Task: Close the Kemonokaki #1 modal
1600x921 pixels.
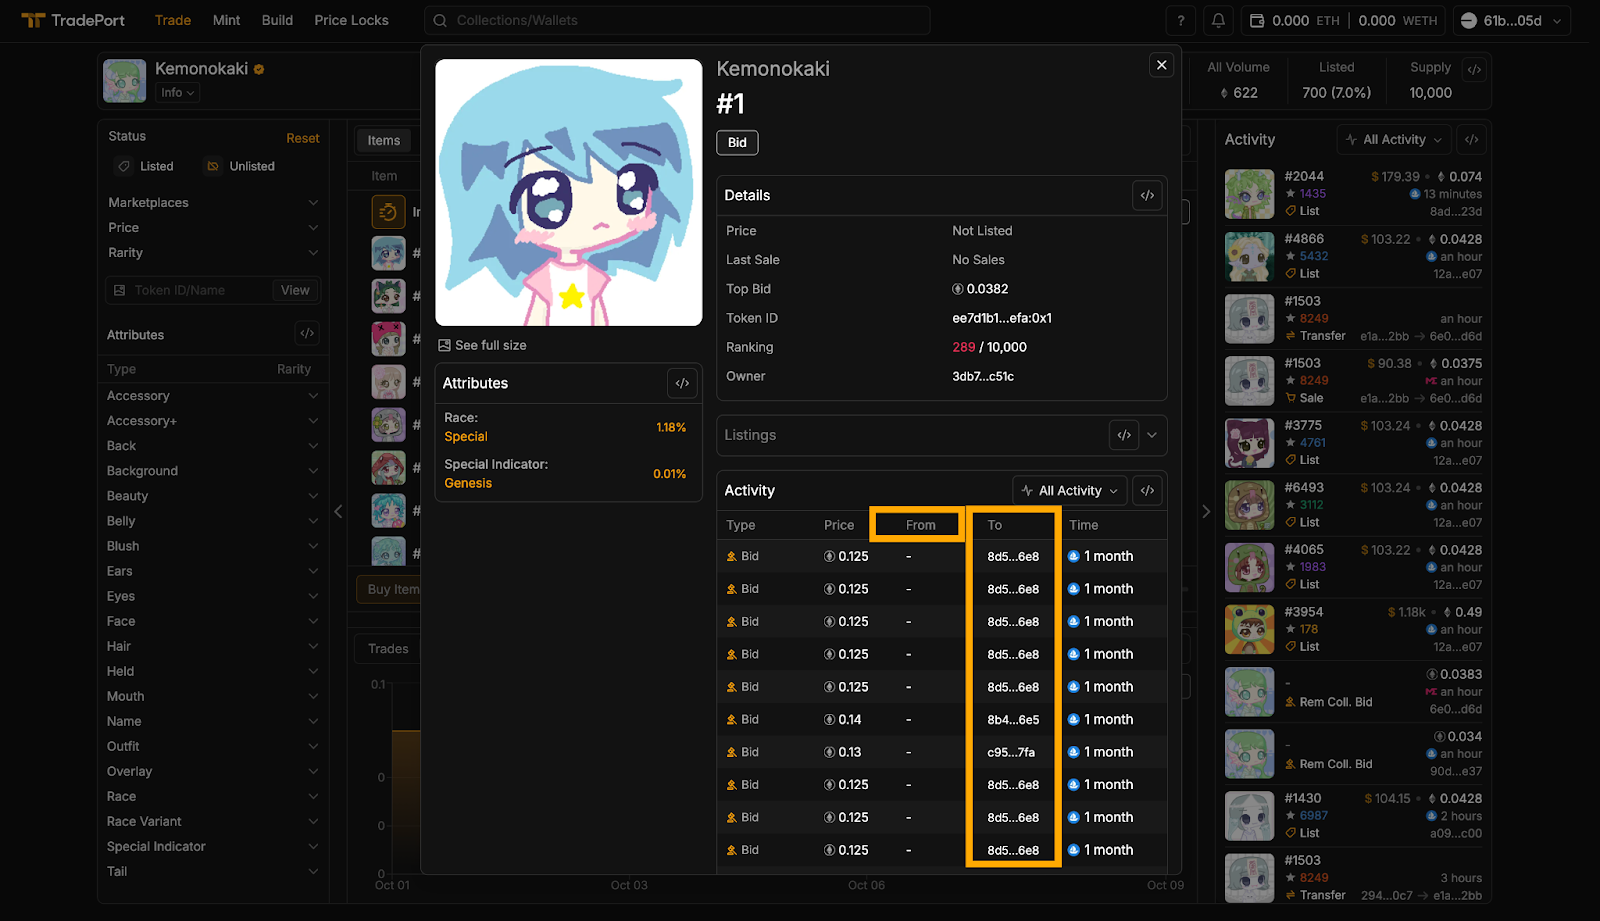Action: click(1161, 65)
